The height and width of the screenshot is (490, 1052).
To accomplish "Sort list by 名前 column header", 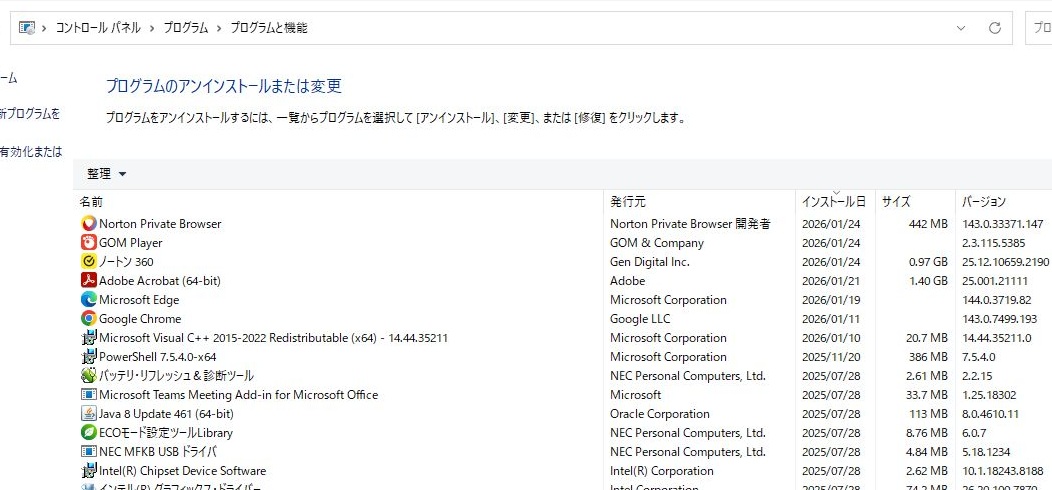I will tap(91, 202).
